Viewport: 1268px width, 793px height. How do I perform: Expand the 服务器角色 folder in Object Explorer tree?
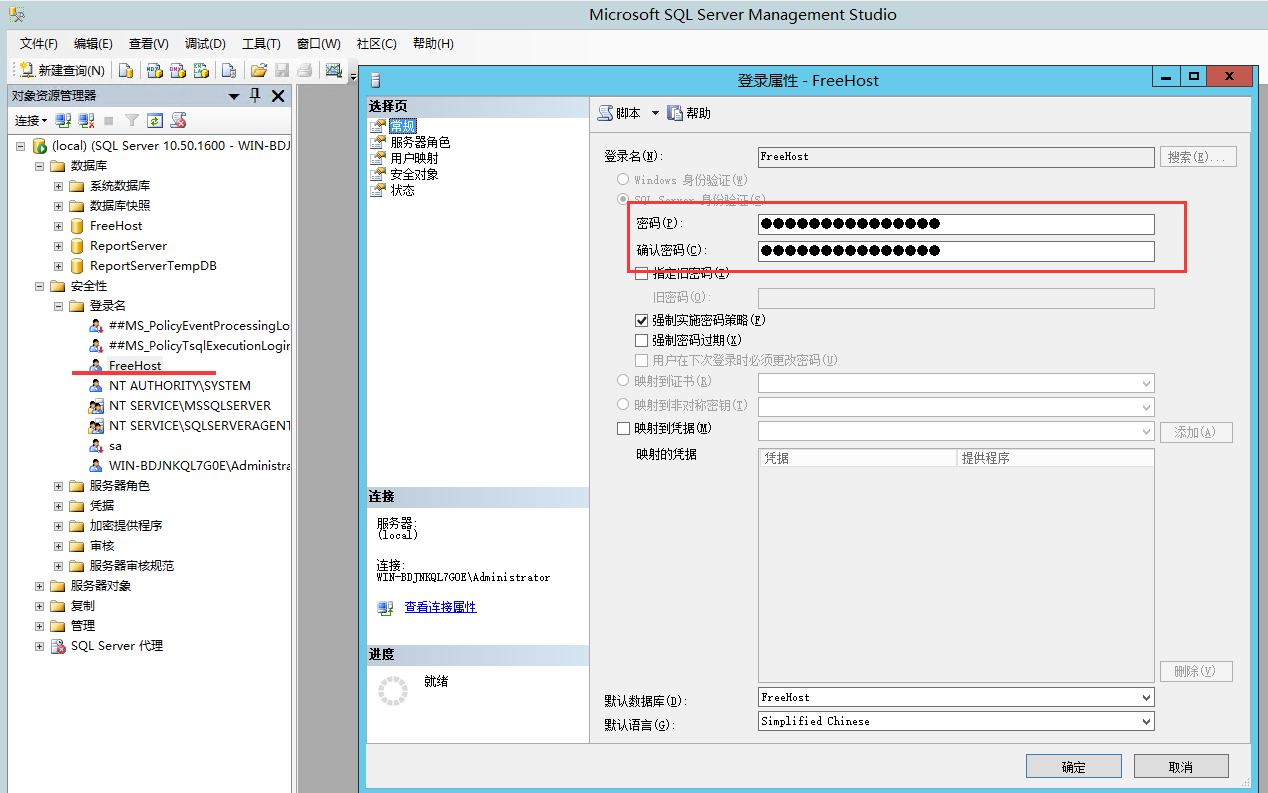point(59,486)
